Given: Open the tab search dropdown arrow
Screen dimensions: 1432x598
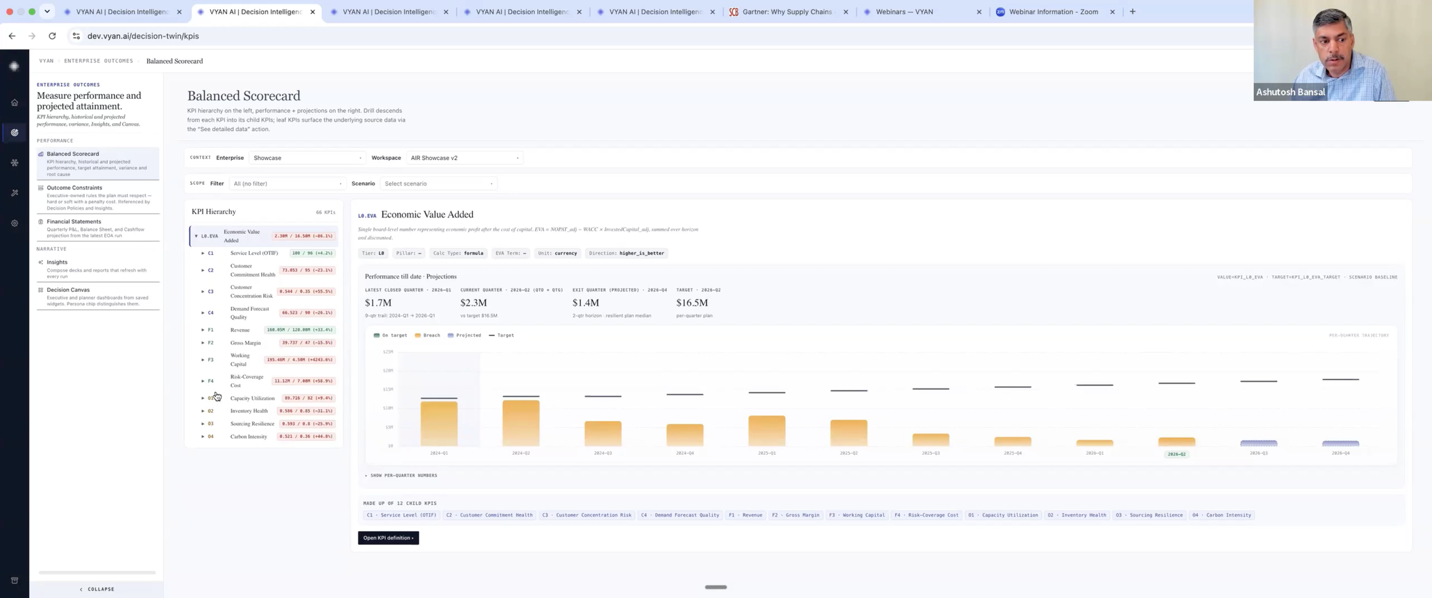Looking at the screenshot, I should (47, 12).
